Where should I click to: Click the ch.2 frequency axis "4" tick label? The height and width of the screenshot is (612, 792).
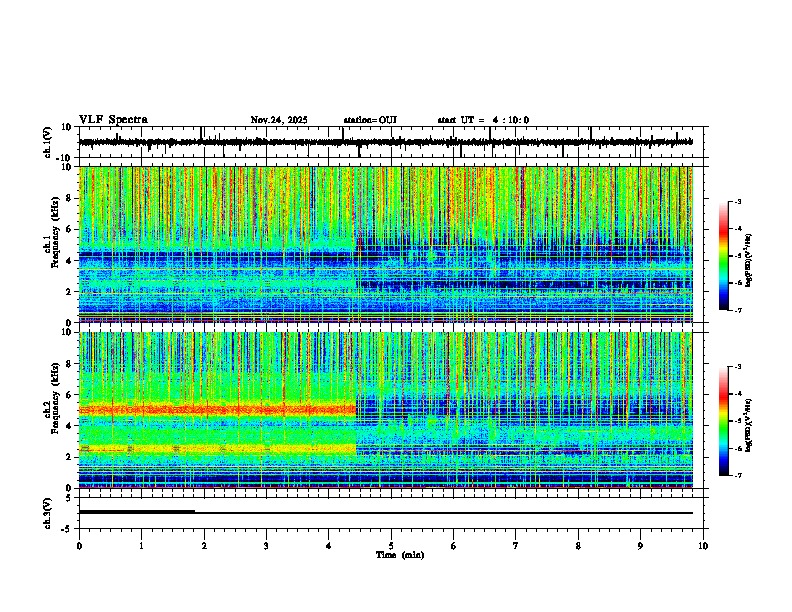[x=70, y=426]
